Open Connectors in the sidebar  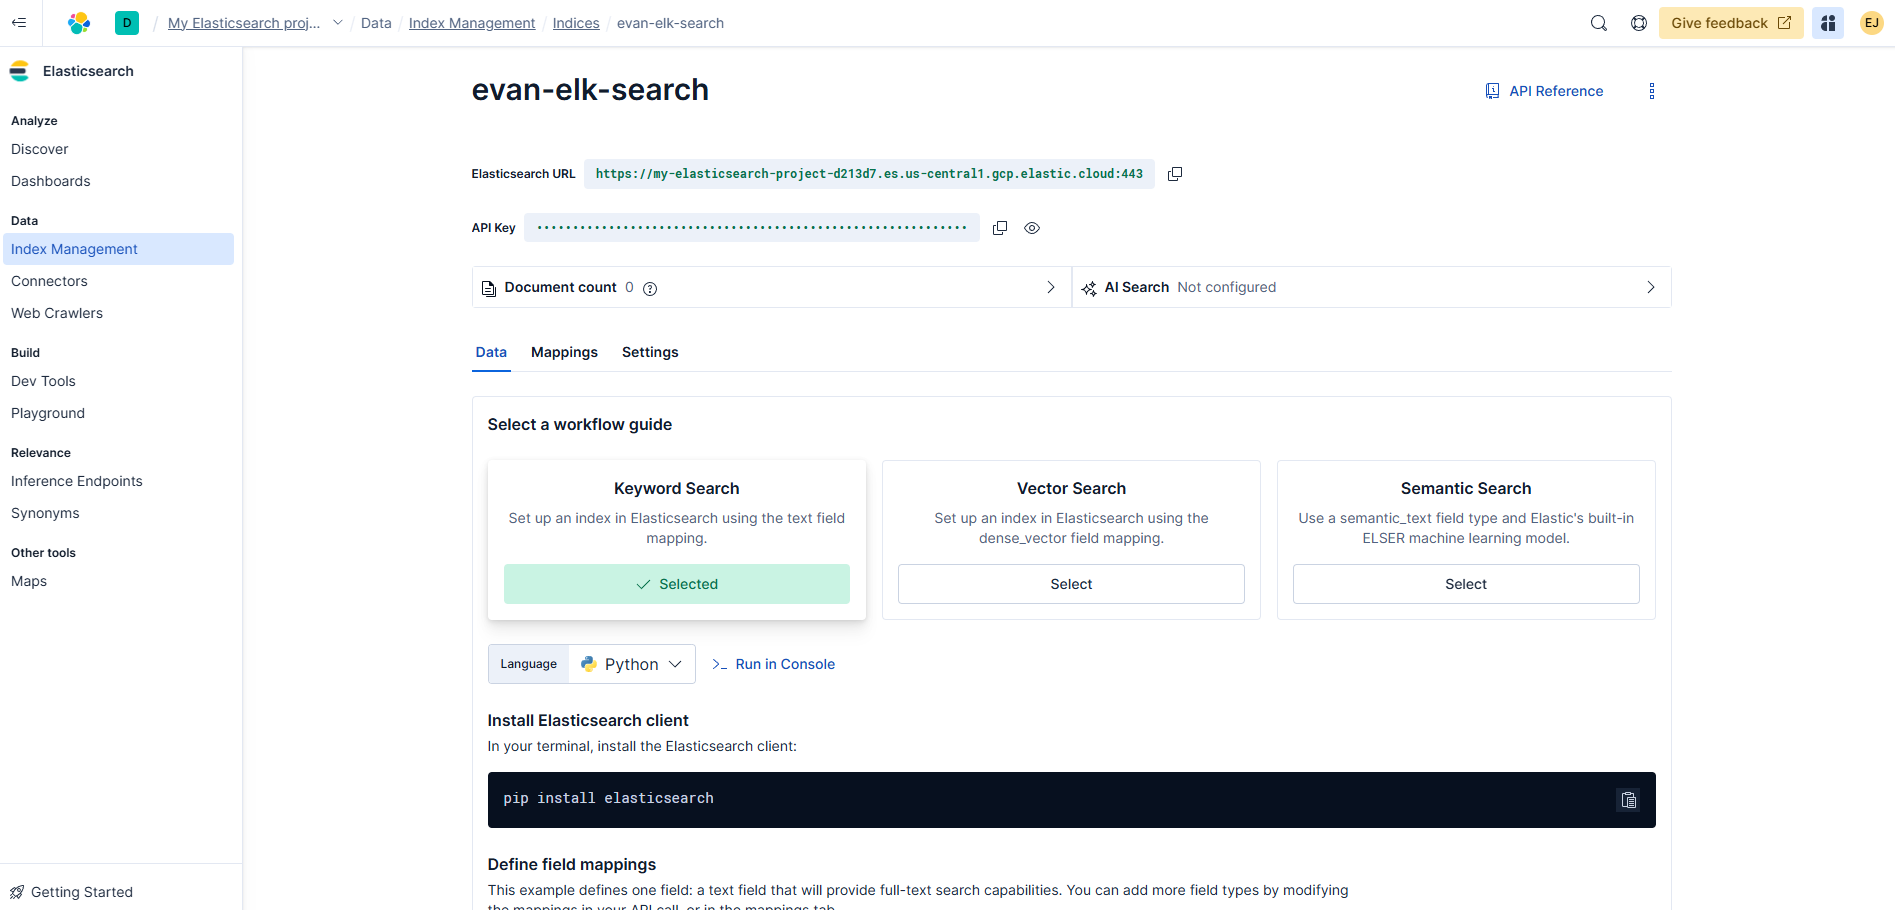tap(49, 281)
